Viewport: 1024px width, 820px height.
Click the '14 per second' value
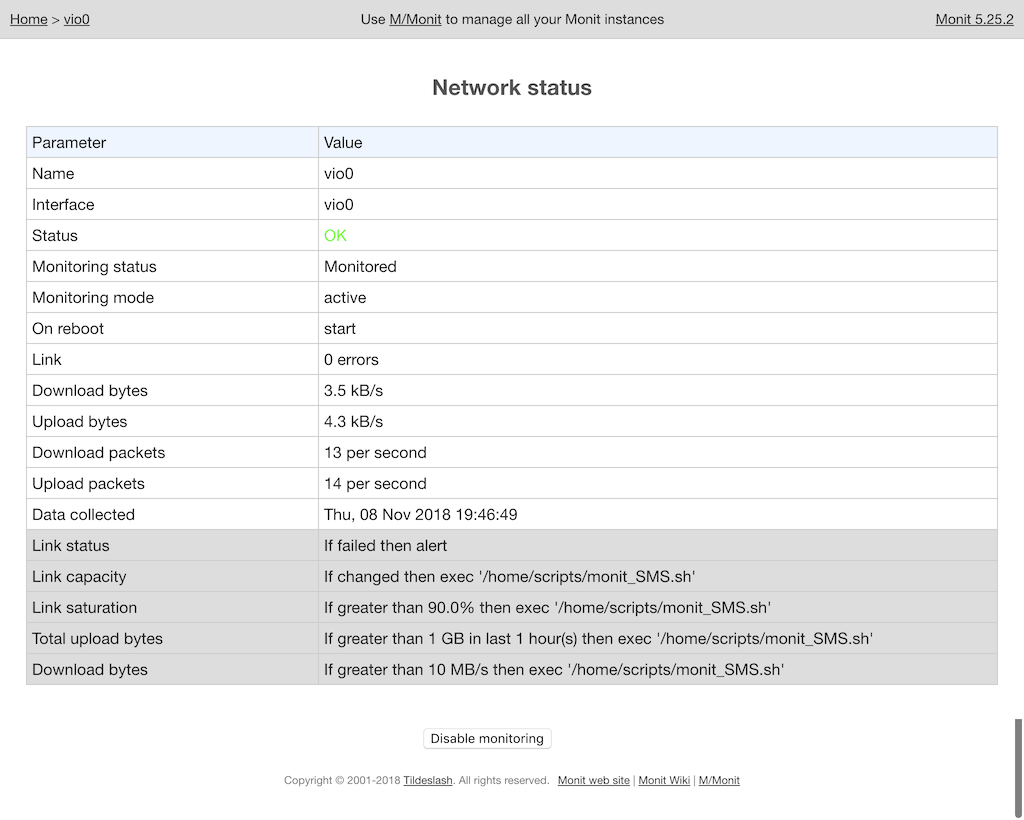[x=376, y=484]
